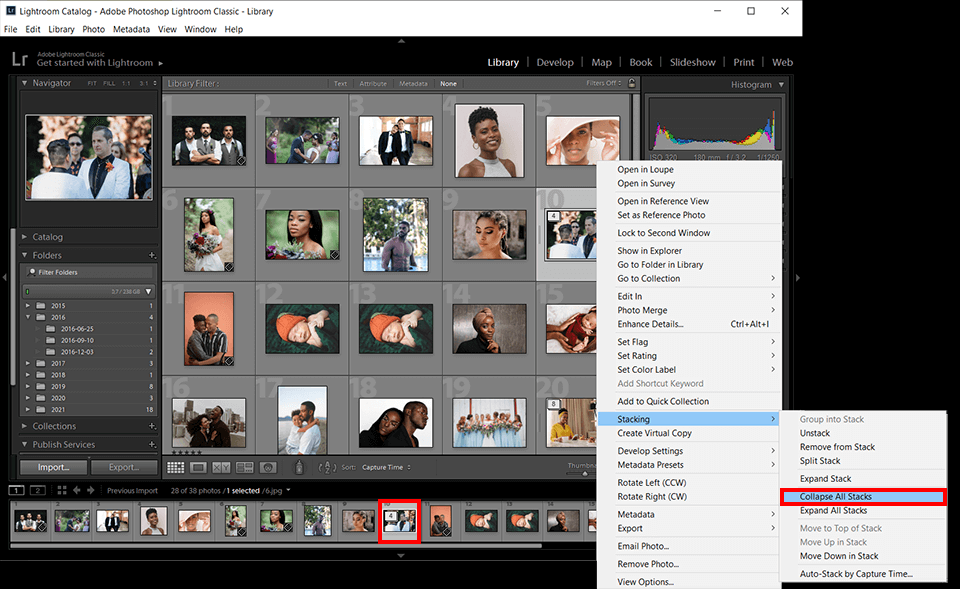Collapse the 2016 folder
This screenshot has height=589, width=960.
click(x=28, y=317)
